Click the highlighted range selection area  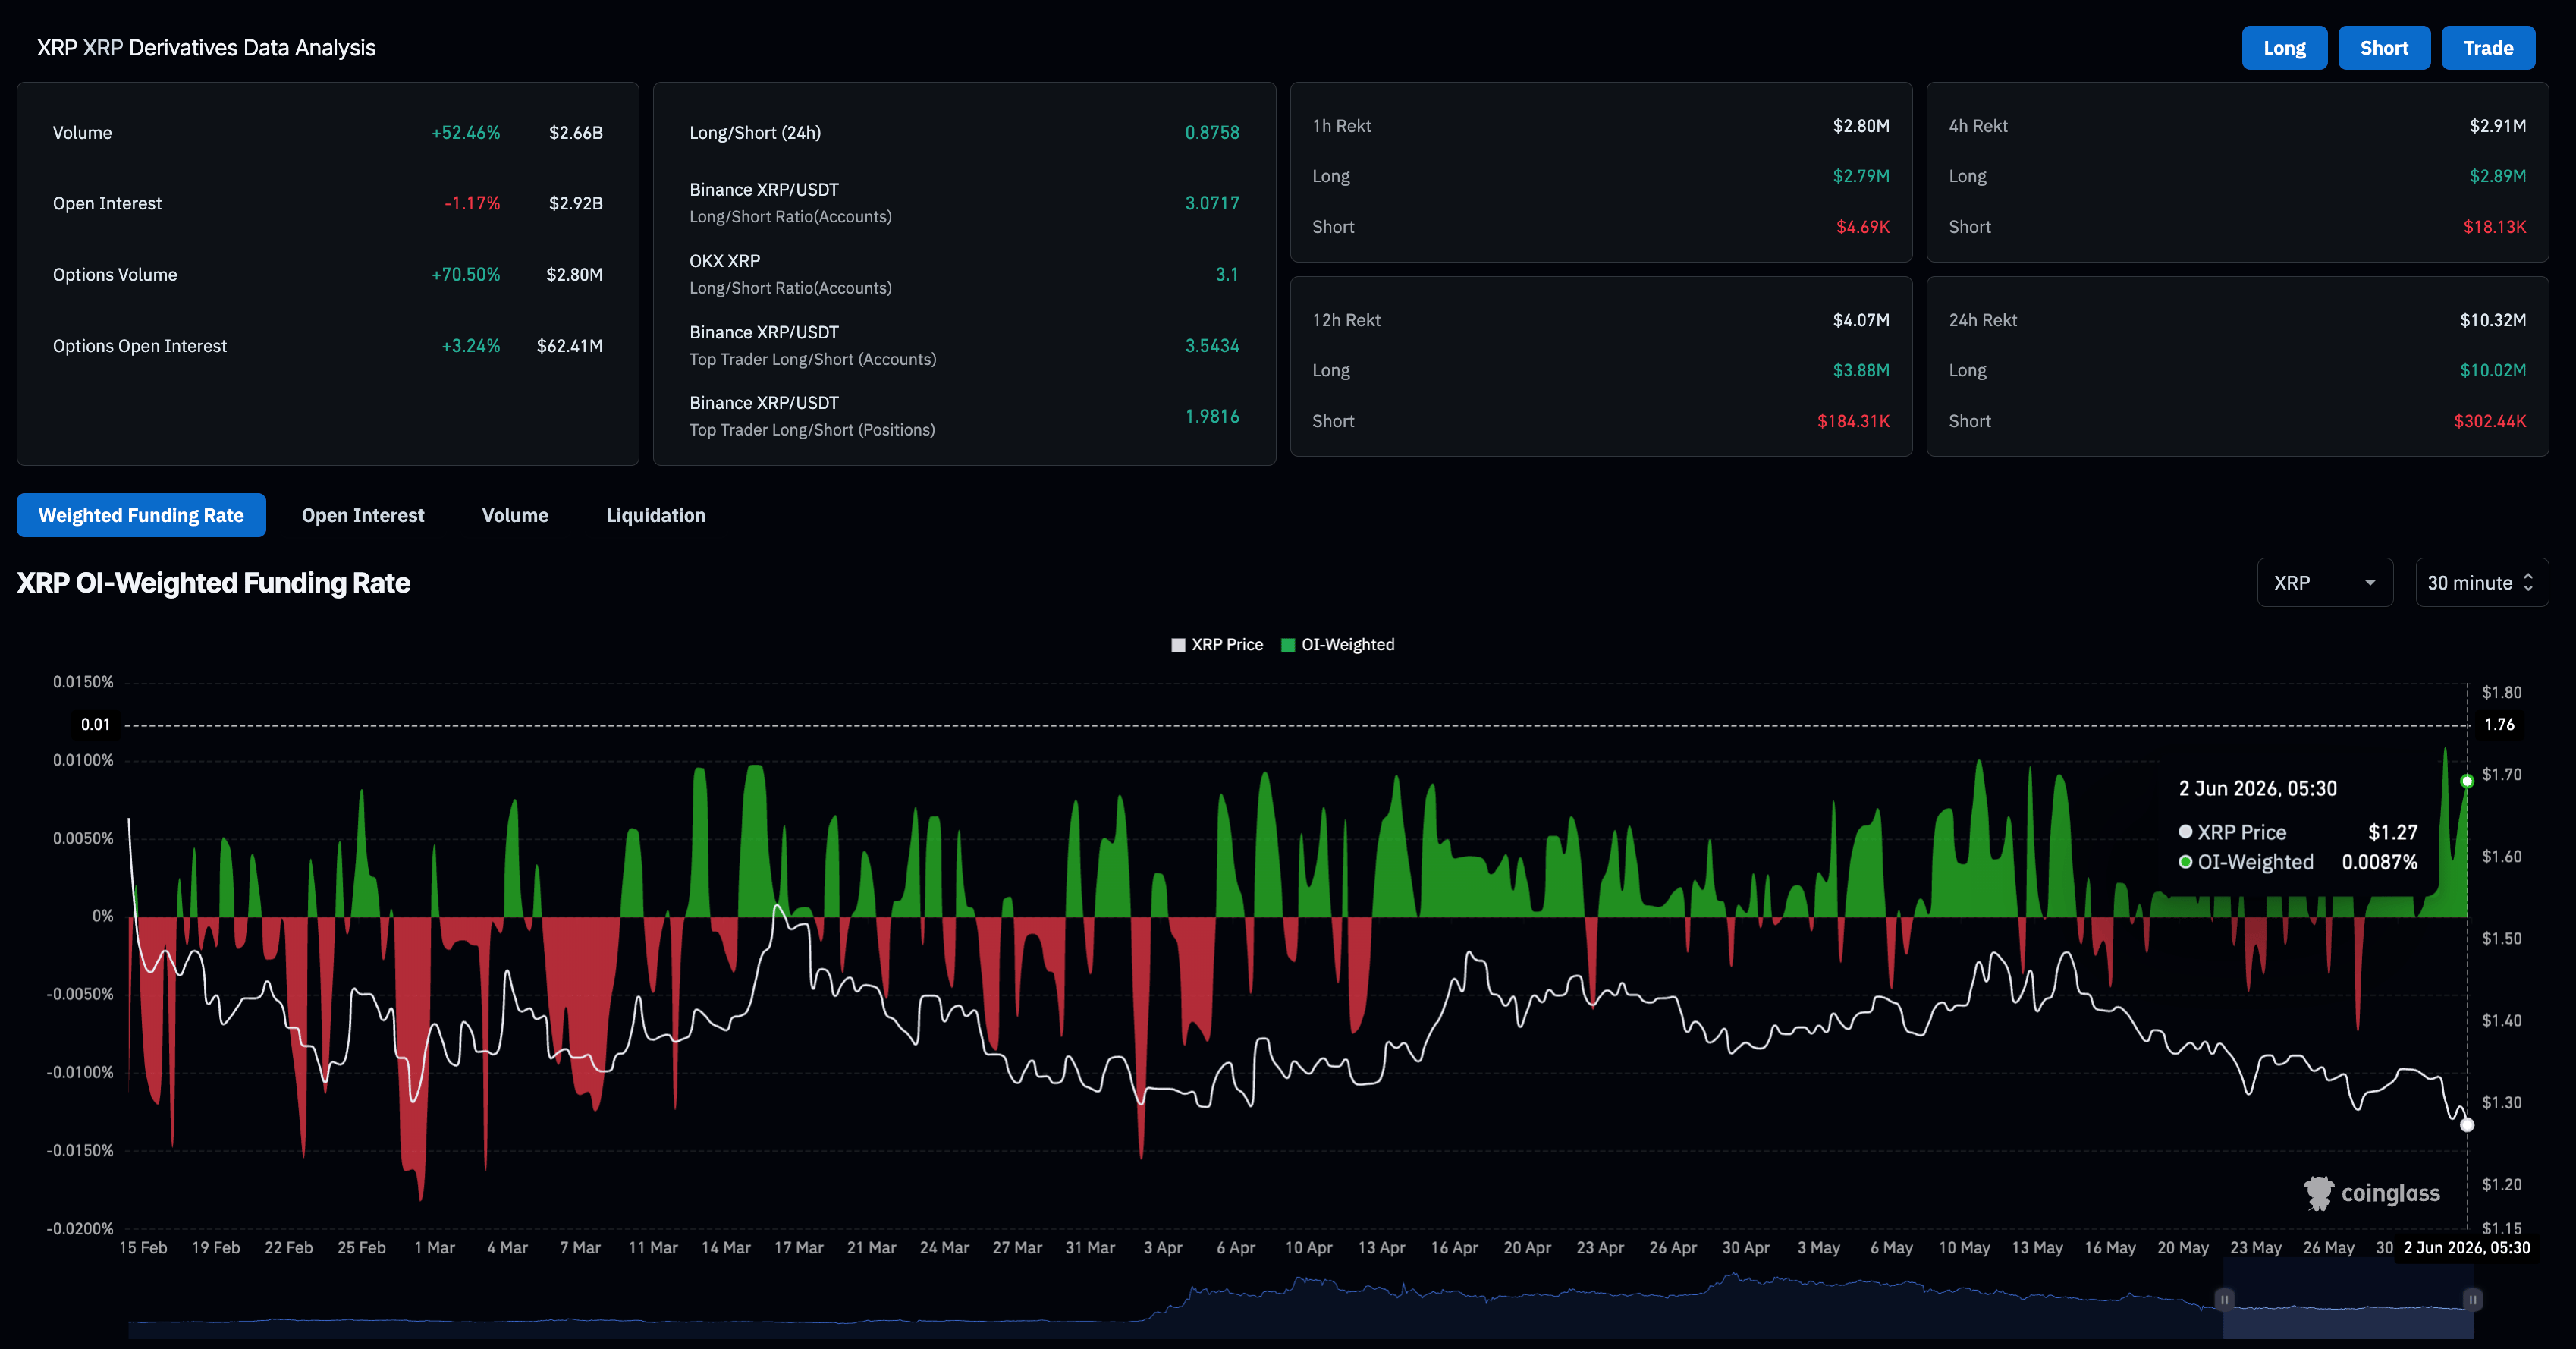coord(2348,1299)
